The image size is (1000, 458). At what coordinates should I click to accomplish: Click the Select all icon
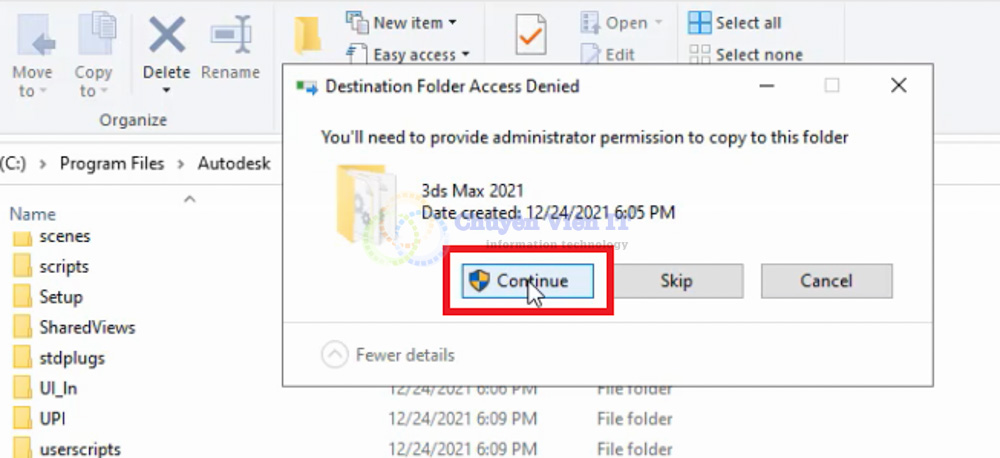(x=699, y=22)
